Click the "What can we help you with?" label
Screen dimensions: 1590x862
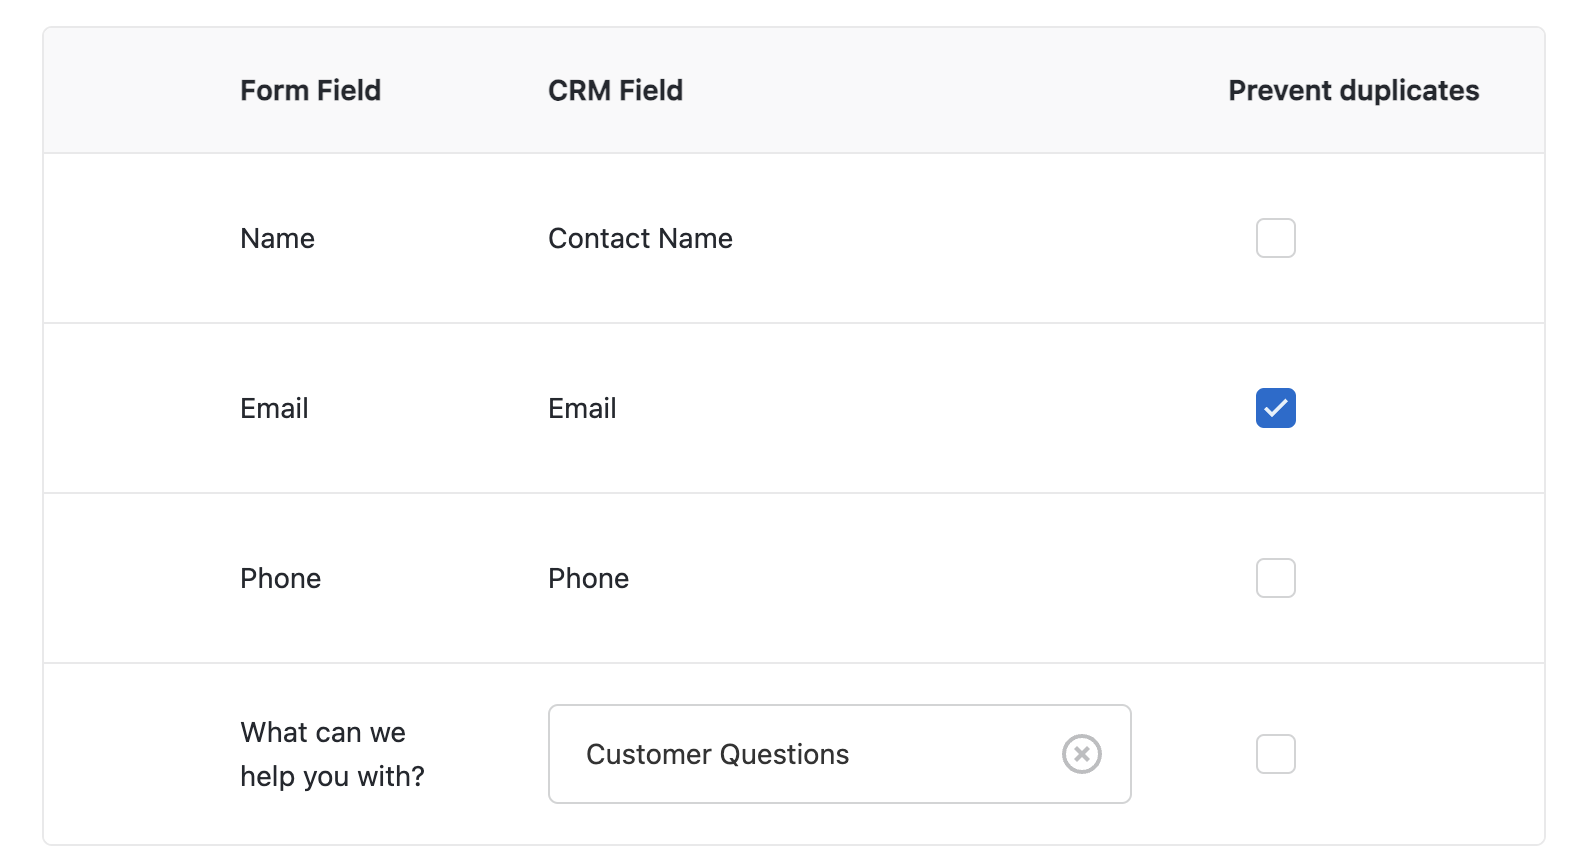pos(332,754)
